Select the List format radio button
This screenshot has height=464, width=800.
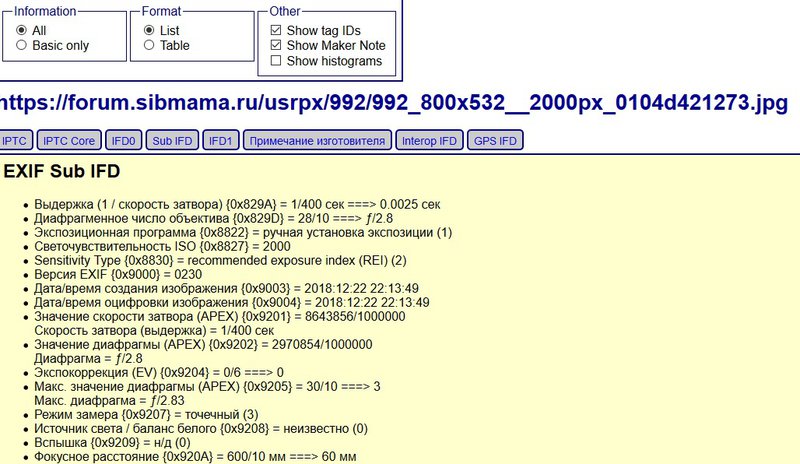pyautogui.click(x=150, y=30)
